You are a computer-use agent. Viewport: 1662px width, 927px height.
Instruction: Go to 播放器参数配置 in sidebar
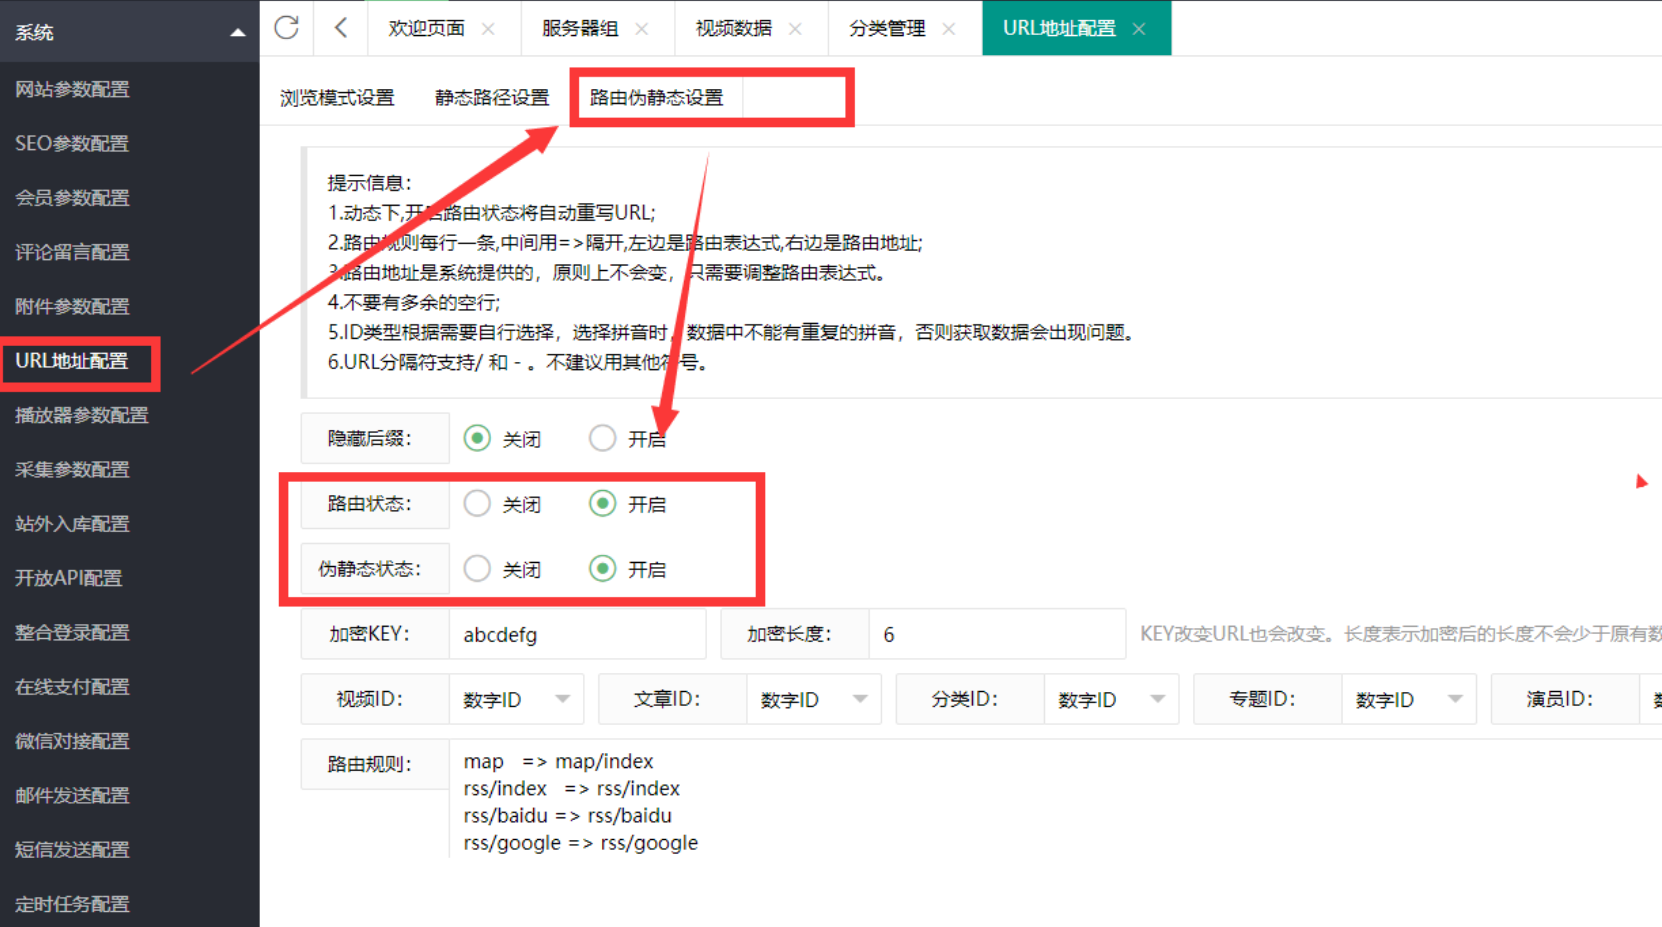[82, 415]
